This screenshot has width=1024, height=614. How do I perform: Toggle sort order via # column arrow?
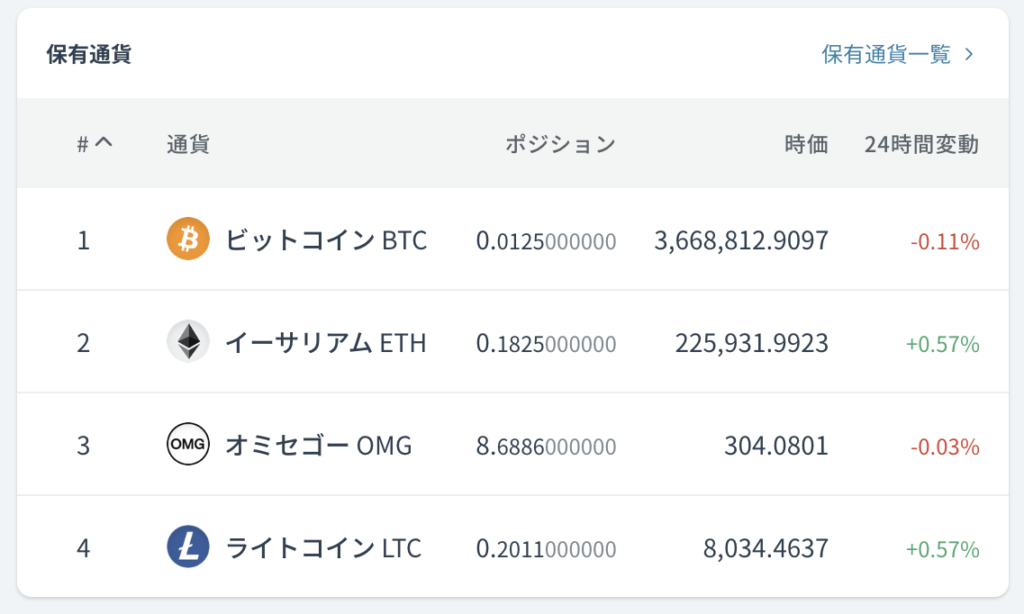click(103, 142)
